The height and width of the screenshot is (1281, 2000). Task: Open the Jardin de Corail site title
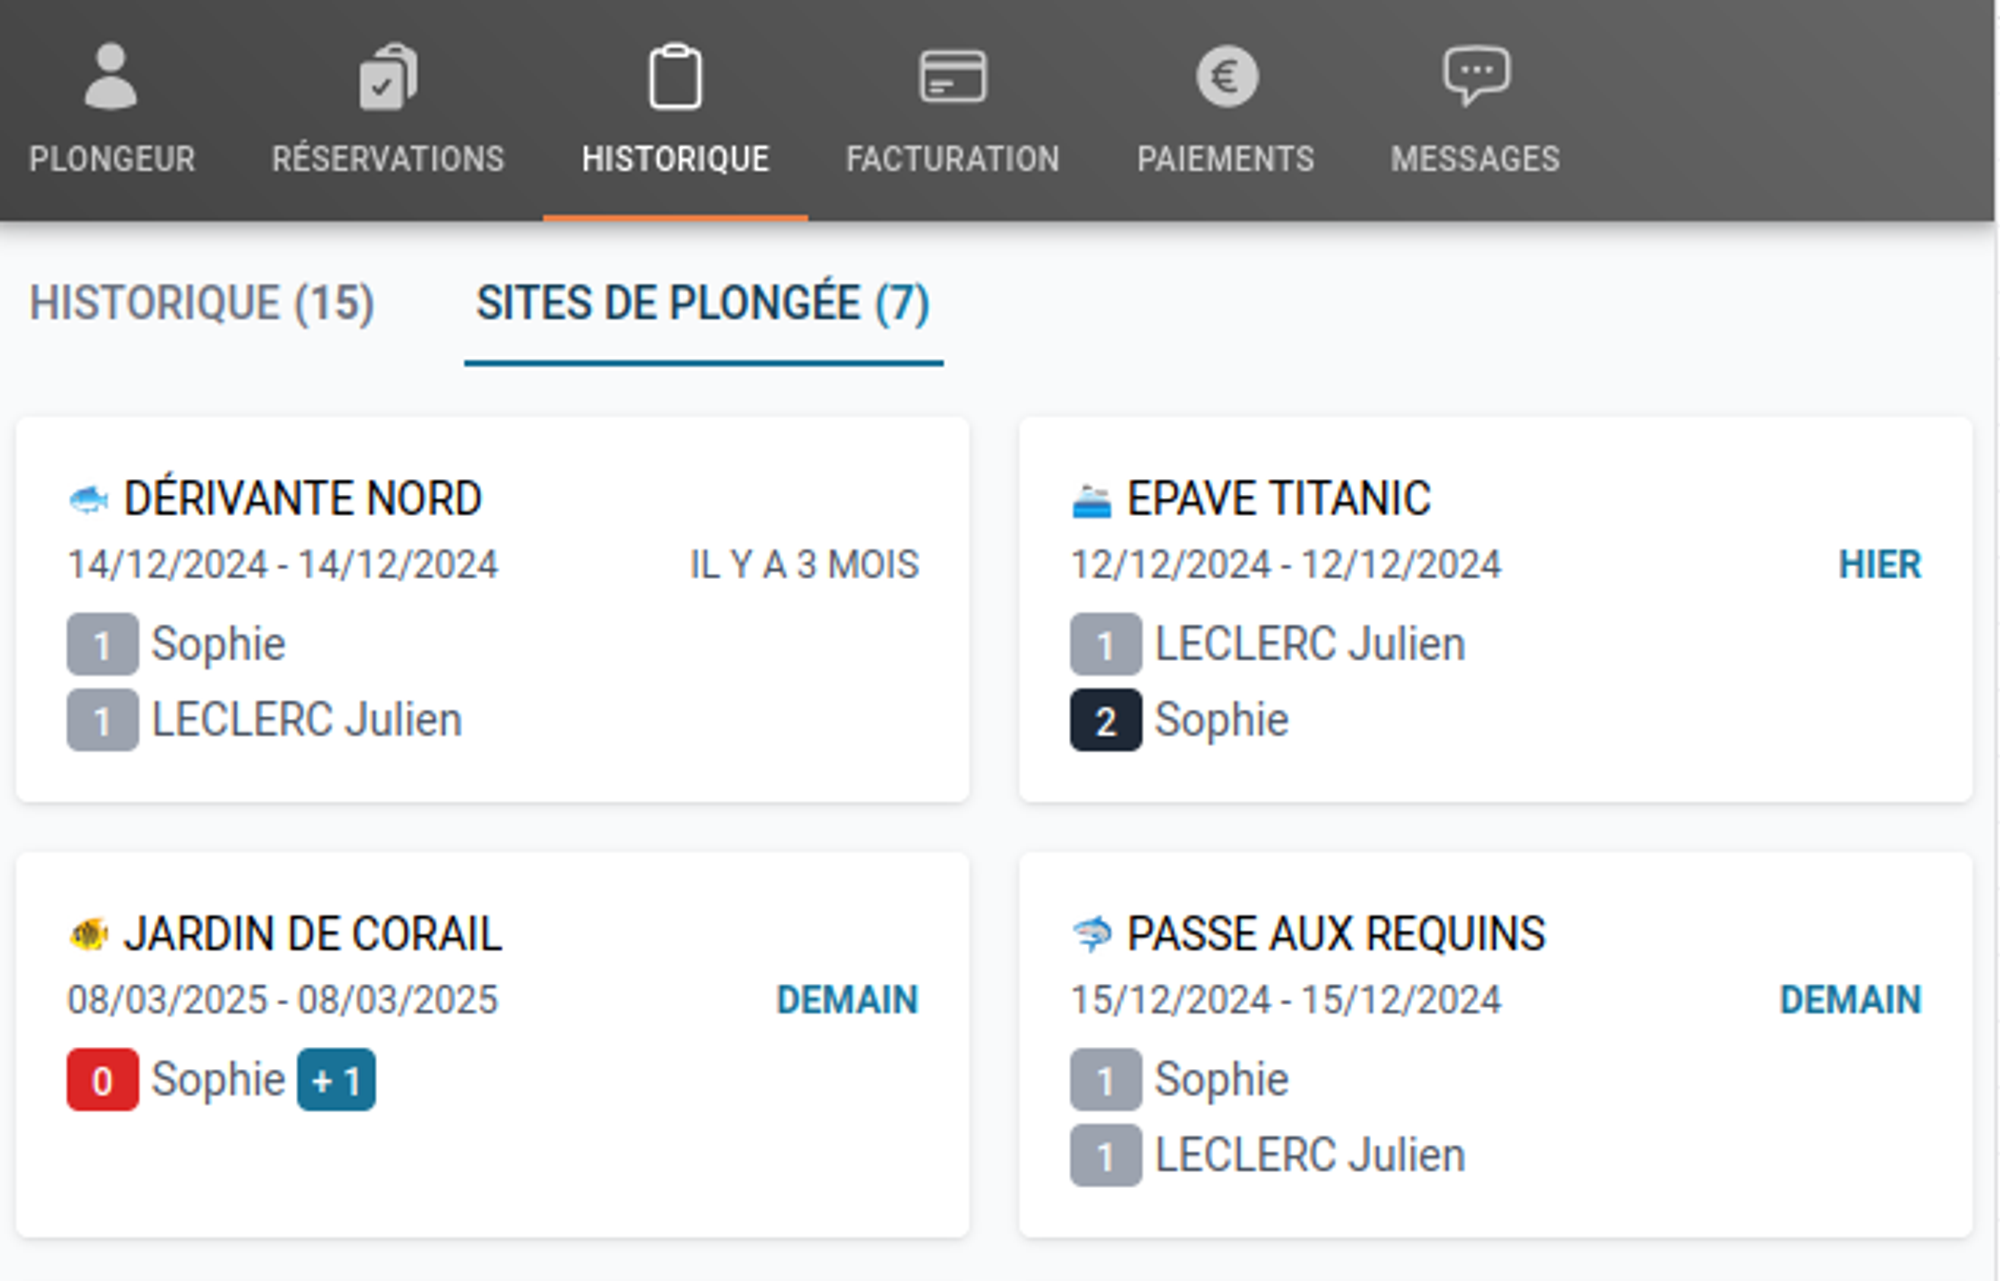click(x=312, y=935)
